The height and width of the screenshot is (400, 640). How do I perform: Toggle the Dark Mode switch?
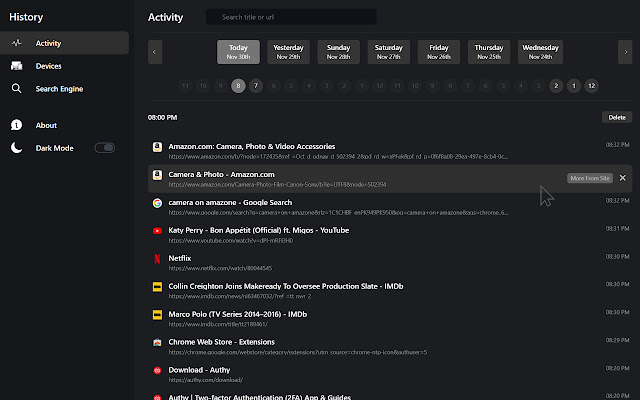[x=104, y=148]
